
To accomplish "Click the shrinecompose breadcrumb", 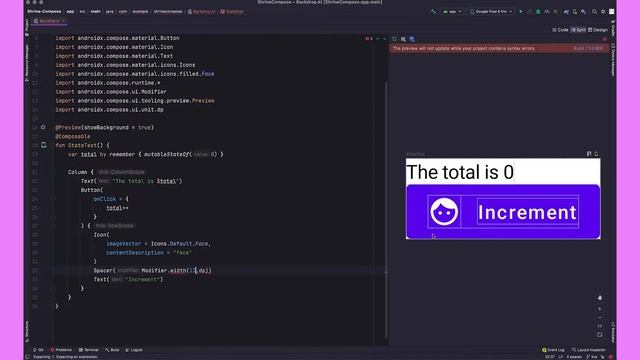I will click(x=168, y=11).
